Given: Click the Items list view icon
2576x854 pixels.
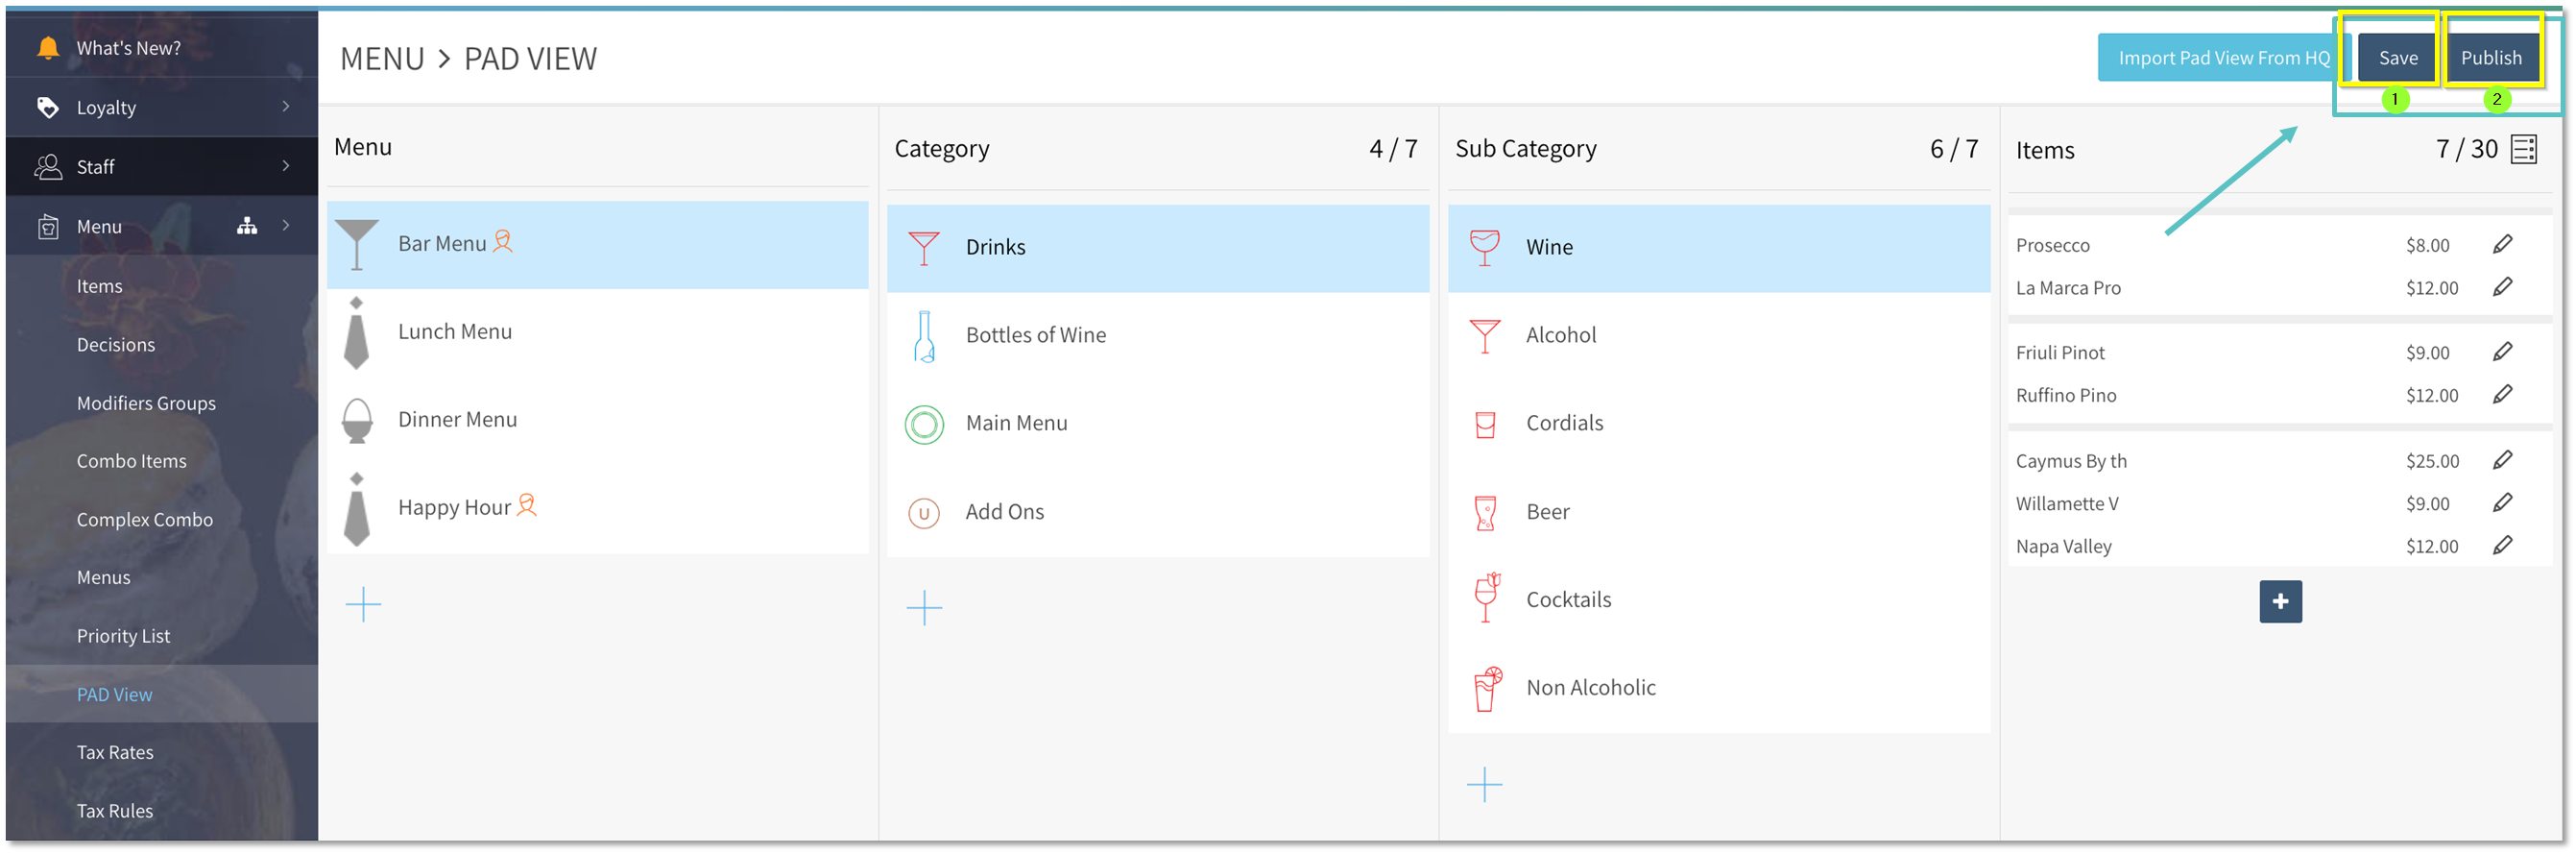Looking at the screenshot, I should click(x=2523, y=149).
